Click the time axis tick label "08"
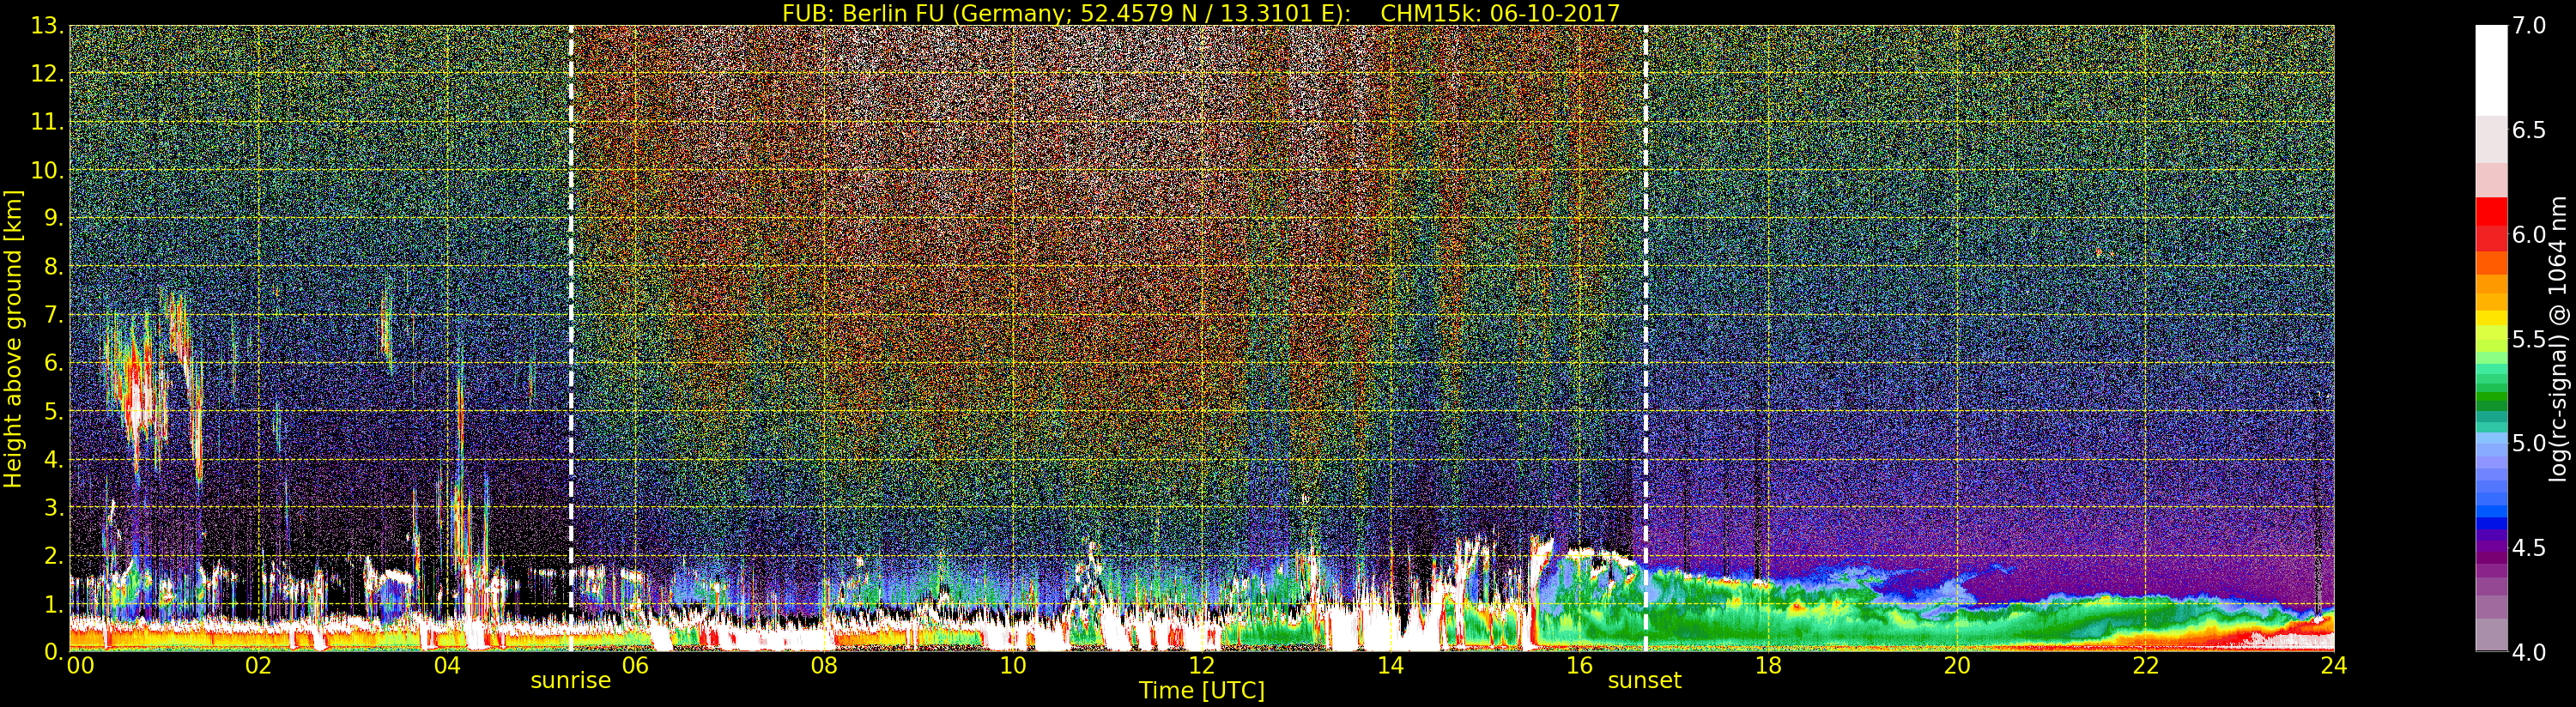The width and height of the screenshot is (2576, 707). pyautogui.click(x=824, y=666)
